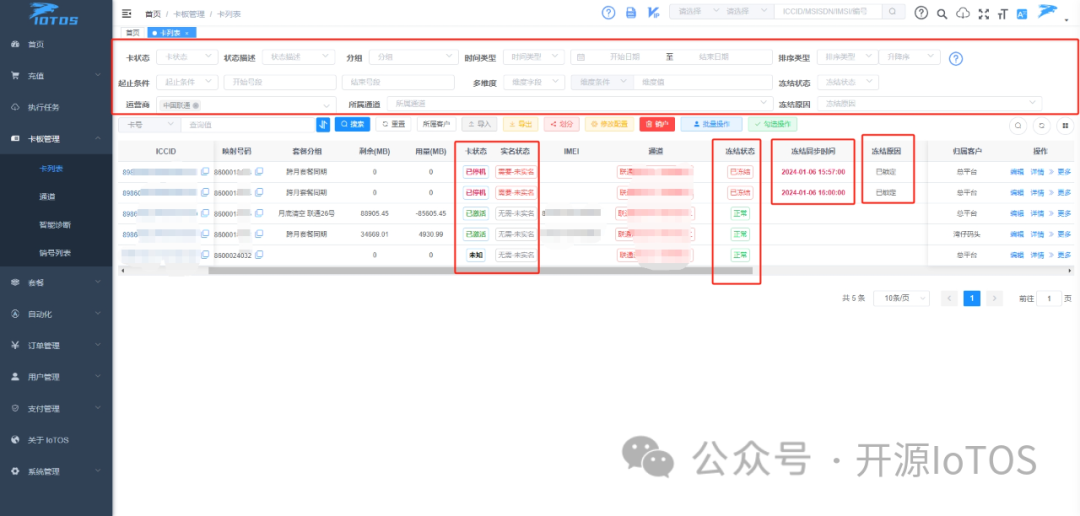Viewport: 1080px width, 516px height.
Task: Open the 卡状态 filter dropdown
Action: pos(187,57)
